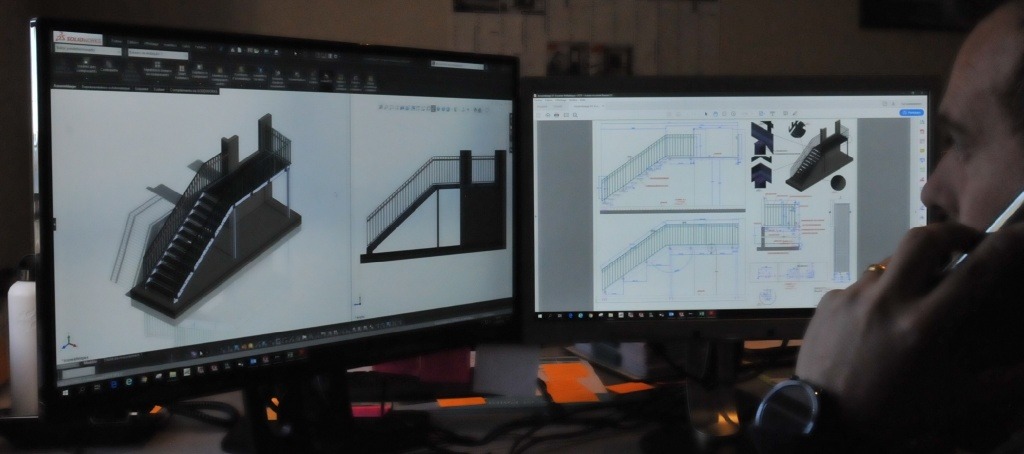1024x454 pixels.
Task: Click the search magnifier in Acrobat toolbar
Action: [575, 115]
